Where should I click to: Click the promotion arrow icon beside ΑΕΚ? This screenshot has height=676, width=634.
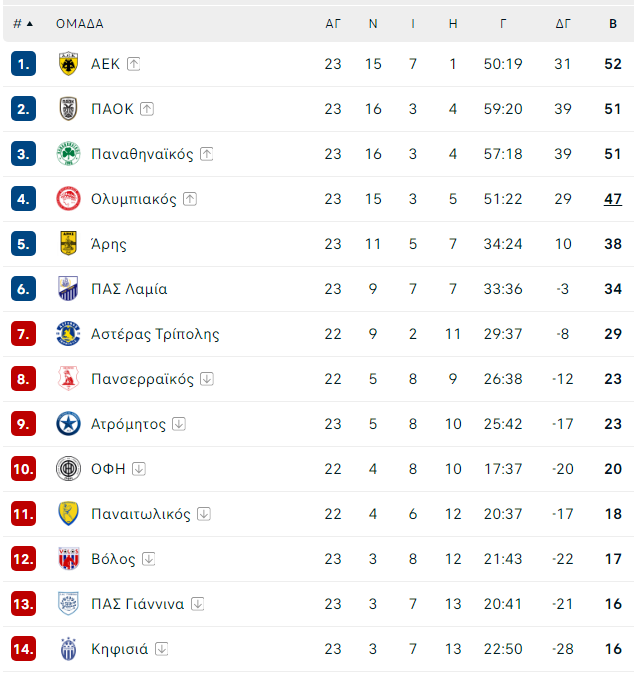(134, 64)
